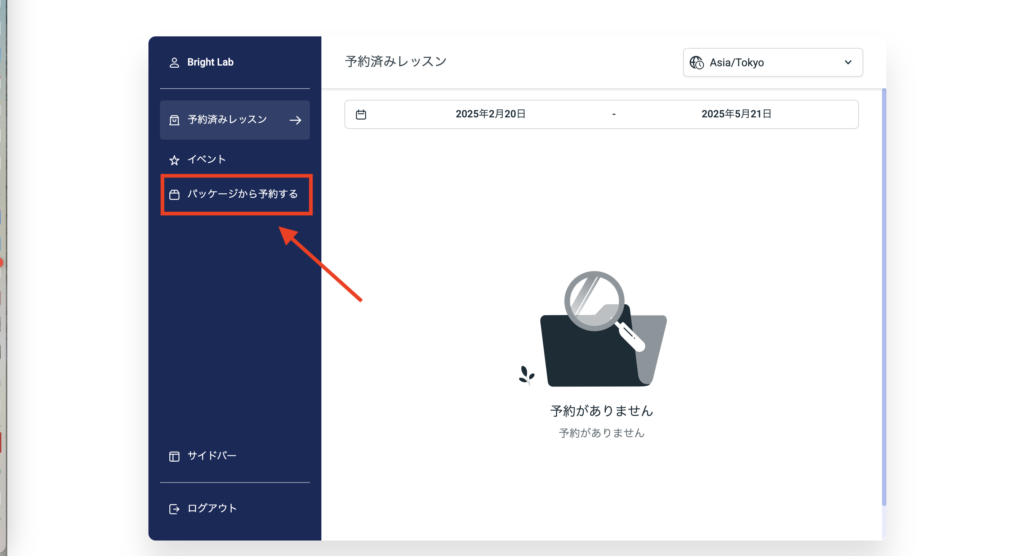Go to the イベント sidebar menu item
The width and height of the screenshot is (1024, 556).
207,160
